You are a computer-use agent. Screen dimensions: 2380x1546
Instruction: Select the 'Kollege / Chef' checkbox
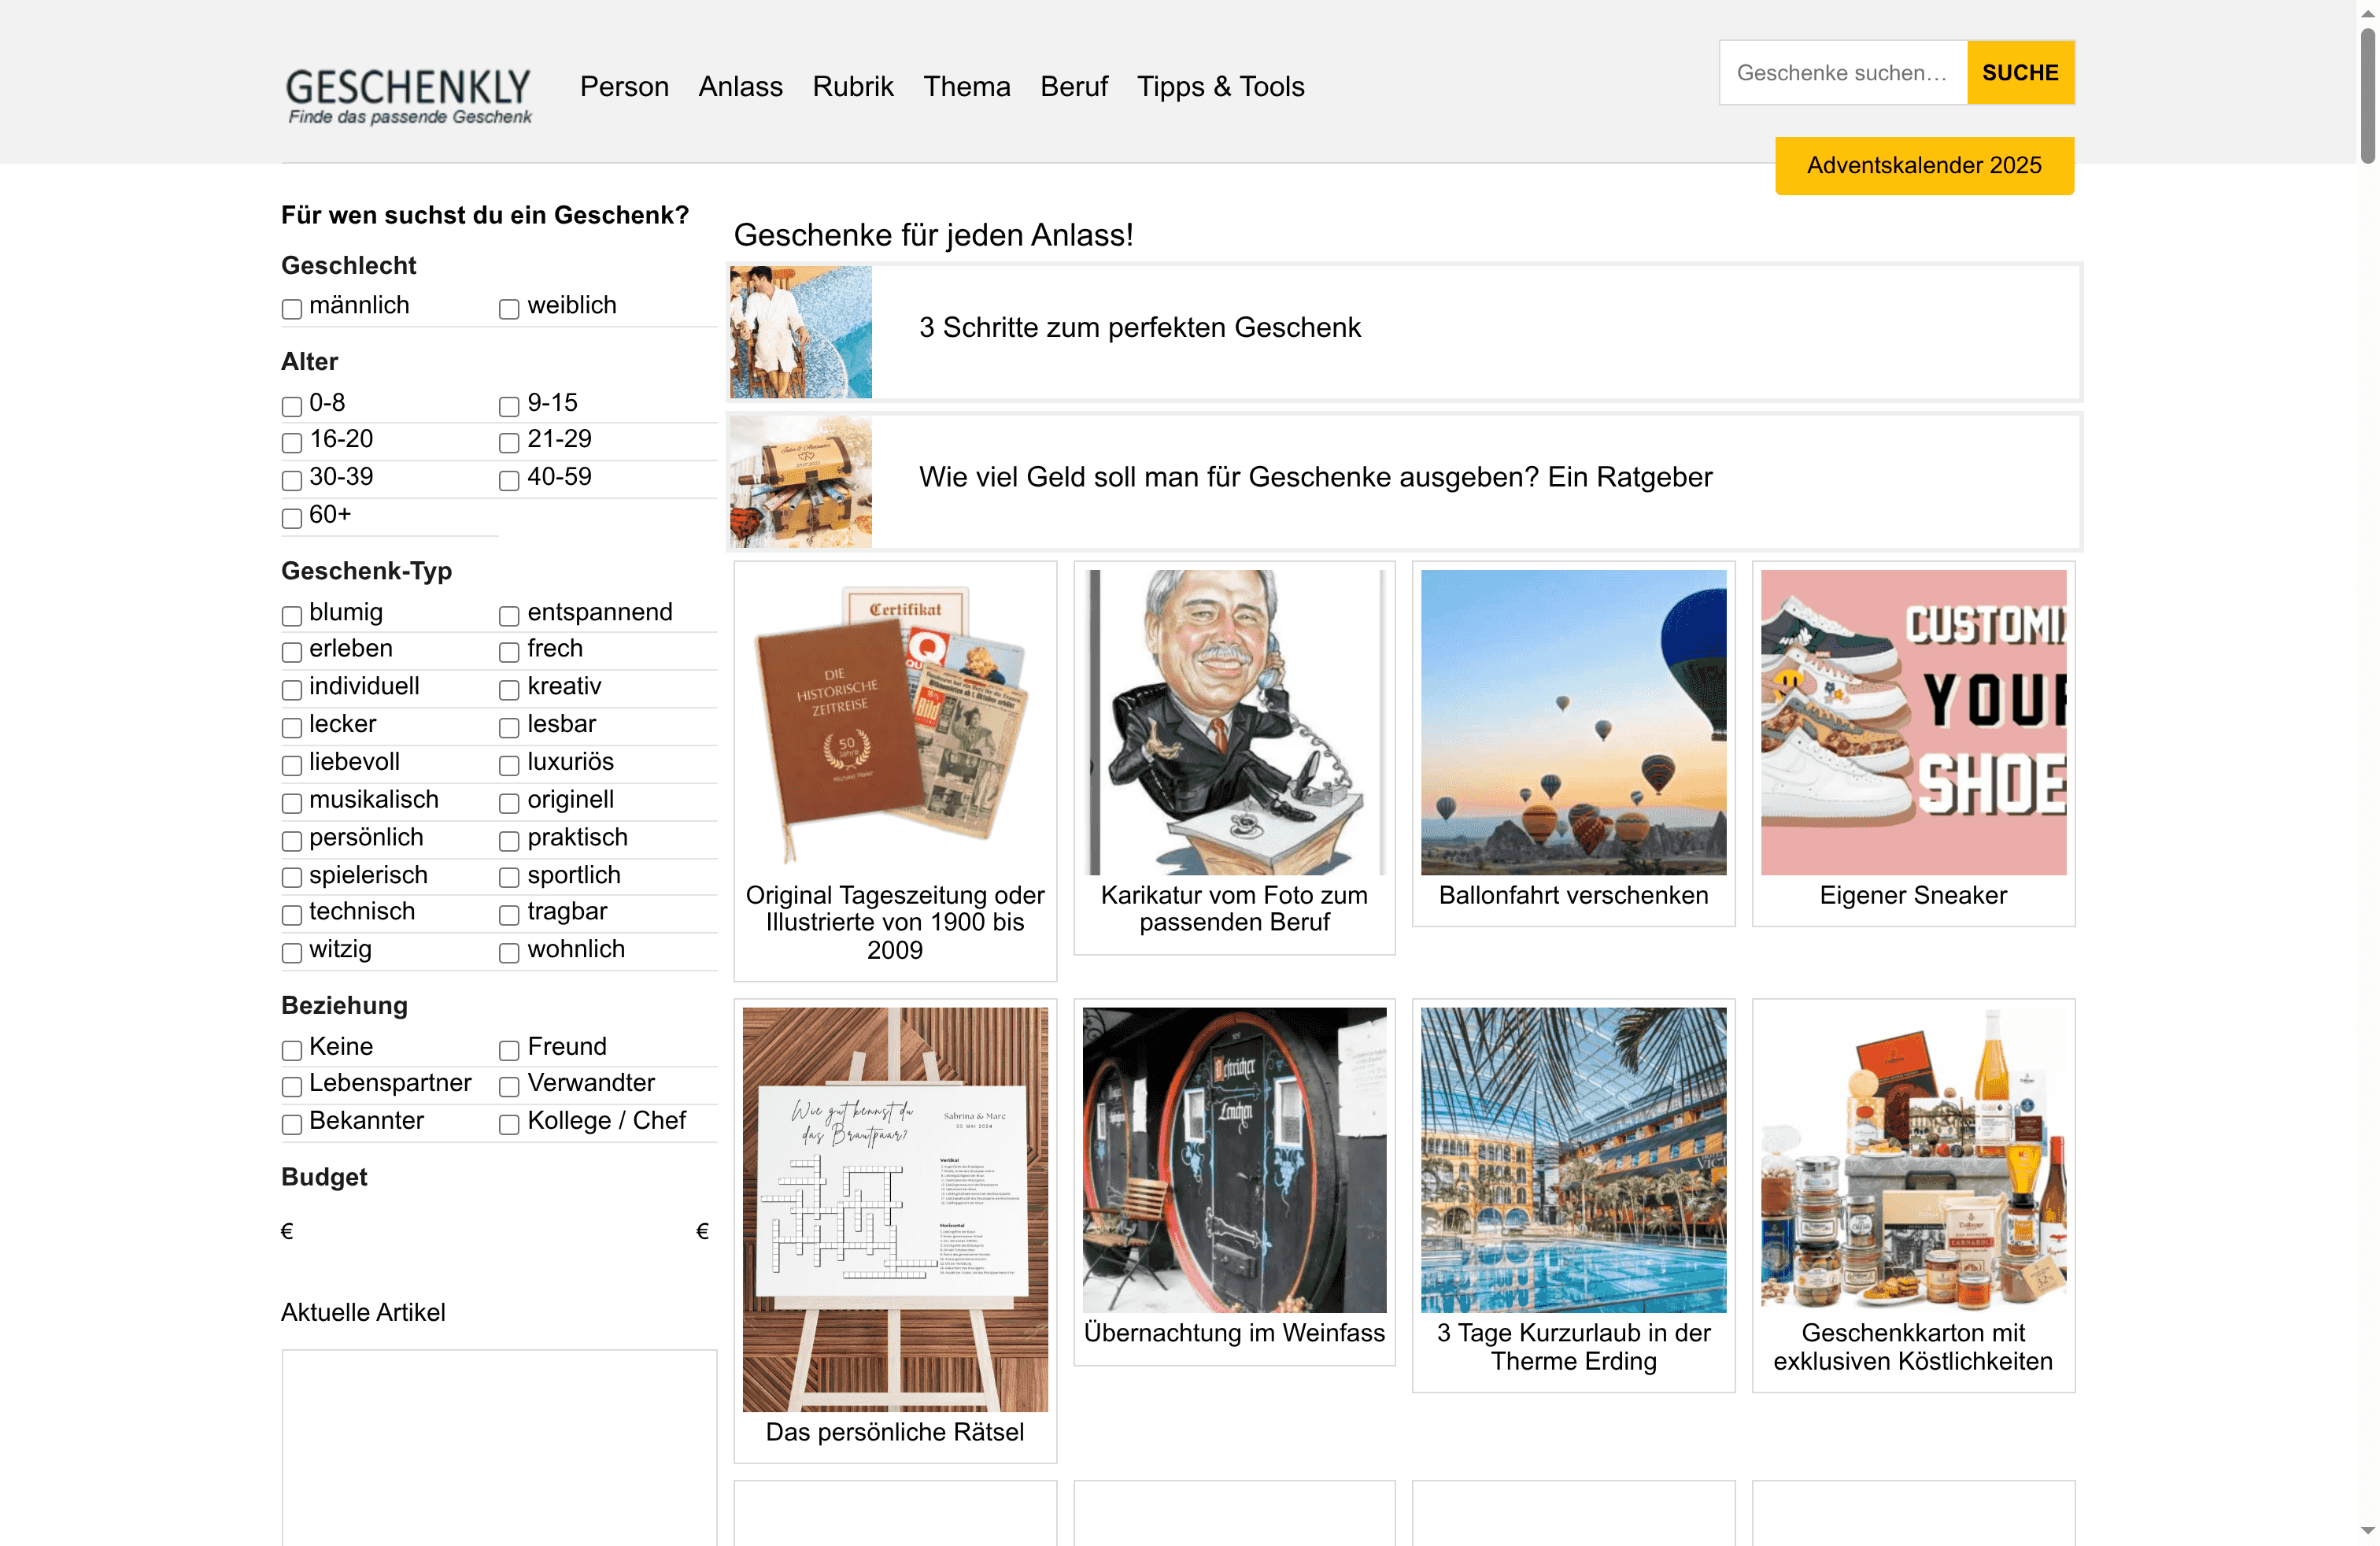click(509, 1124)
